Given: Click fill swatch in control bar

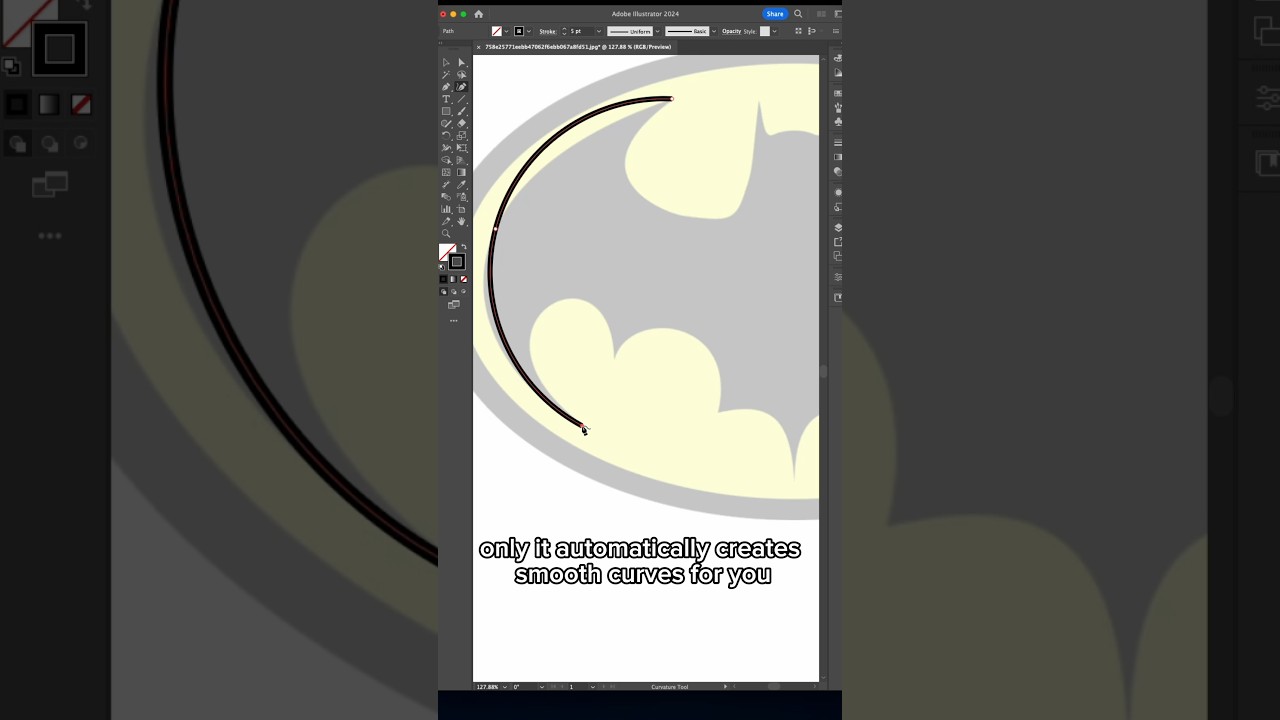Looking at the screenshot, I should tap(496, 31).
